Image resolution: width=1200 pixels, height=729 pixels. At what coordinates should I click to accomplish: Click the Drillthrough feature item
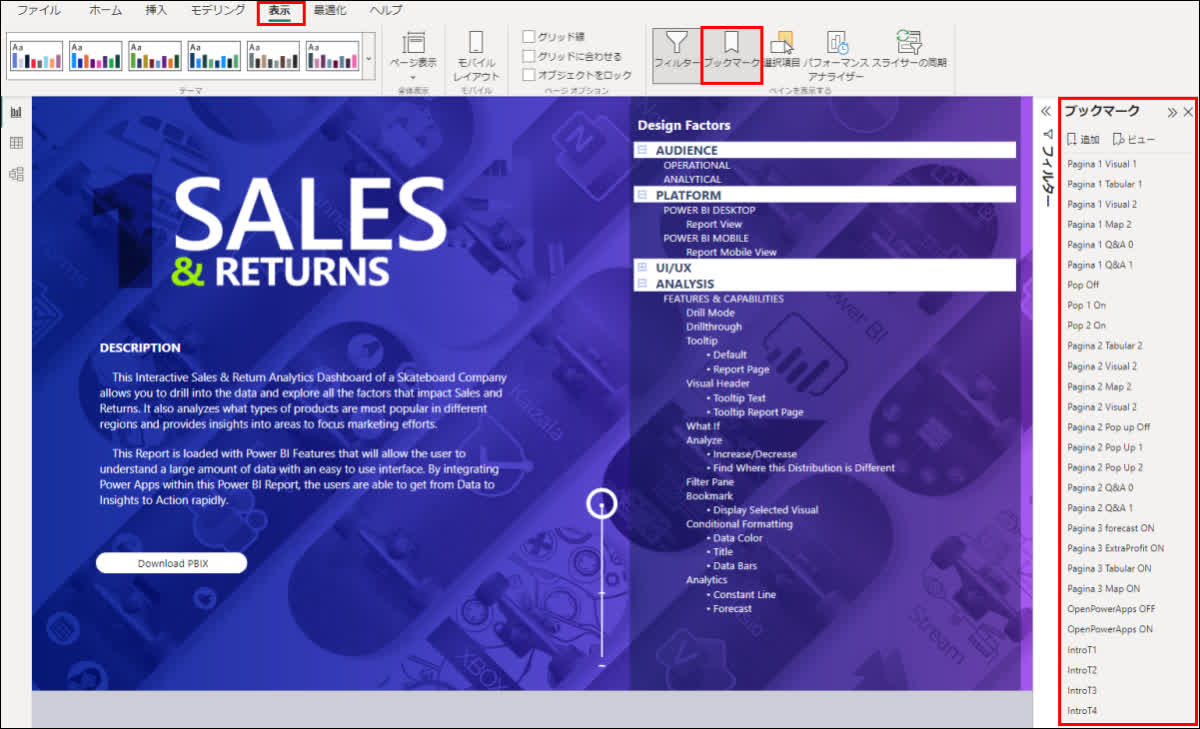tap(714, 327)
